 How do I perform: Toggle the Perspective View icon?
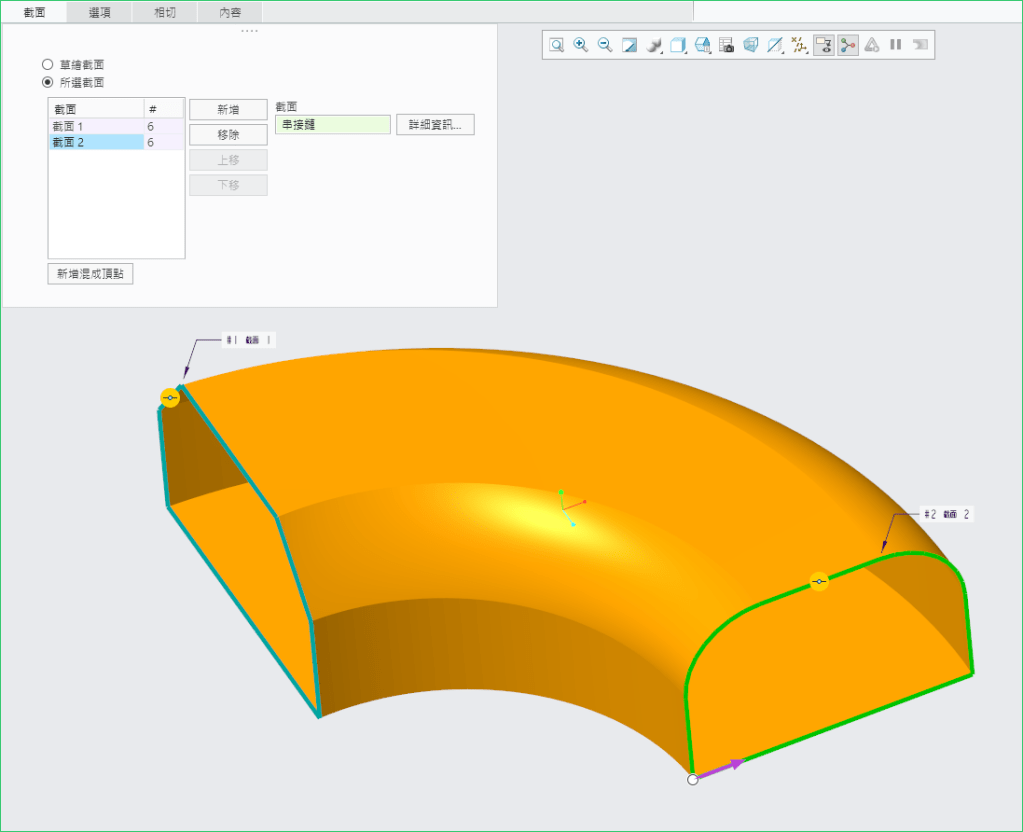pyautogui.click(x=751, y=45)
